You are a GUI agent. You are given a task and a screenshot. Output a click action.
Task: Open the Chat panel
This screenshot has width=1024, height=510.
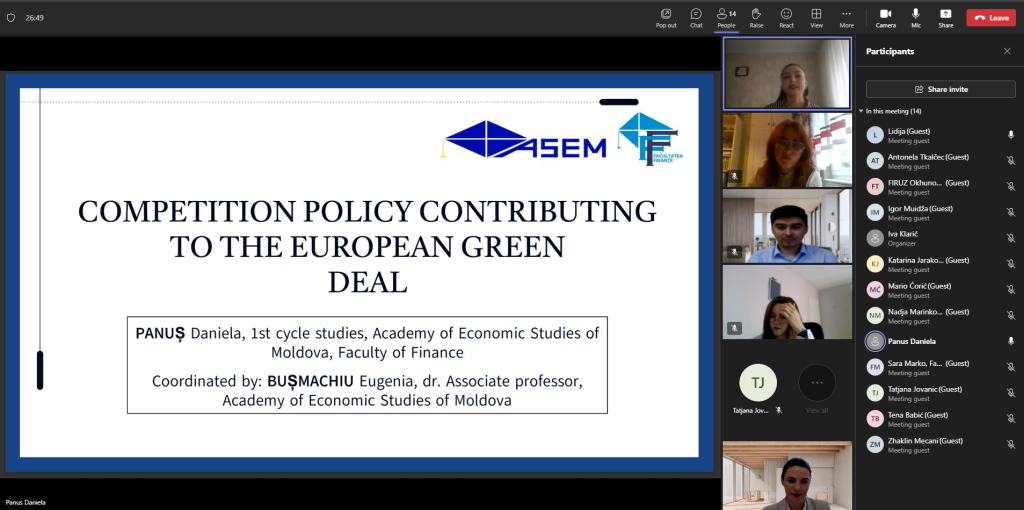(696, 17)
